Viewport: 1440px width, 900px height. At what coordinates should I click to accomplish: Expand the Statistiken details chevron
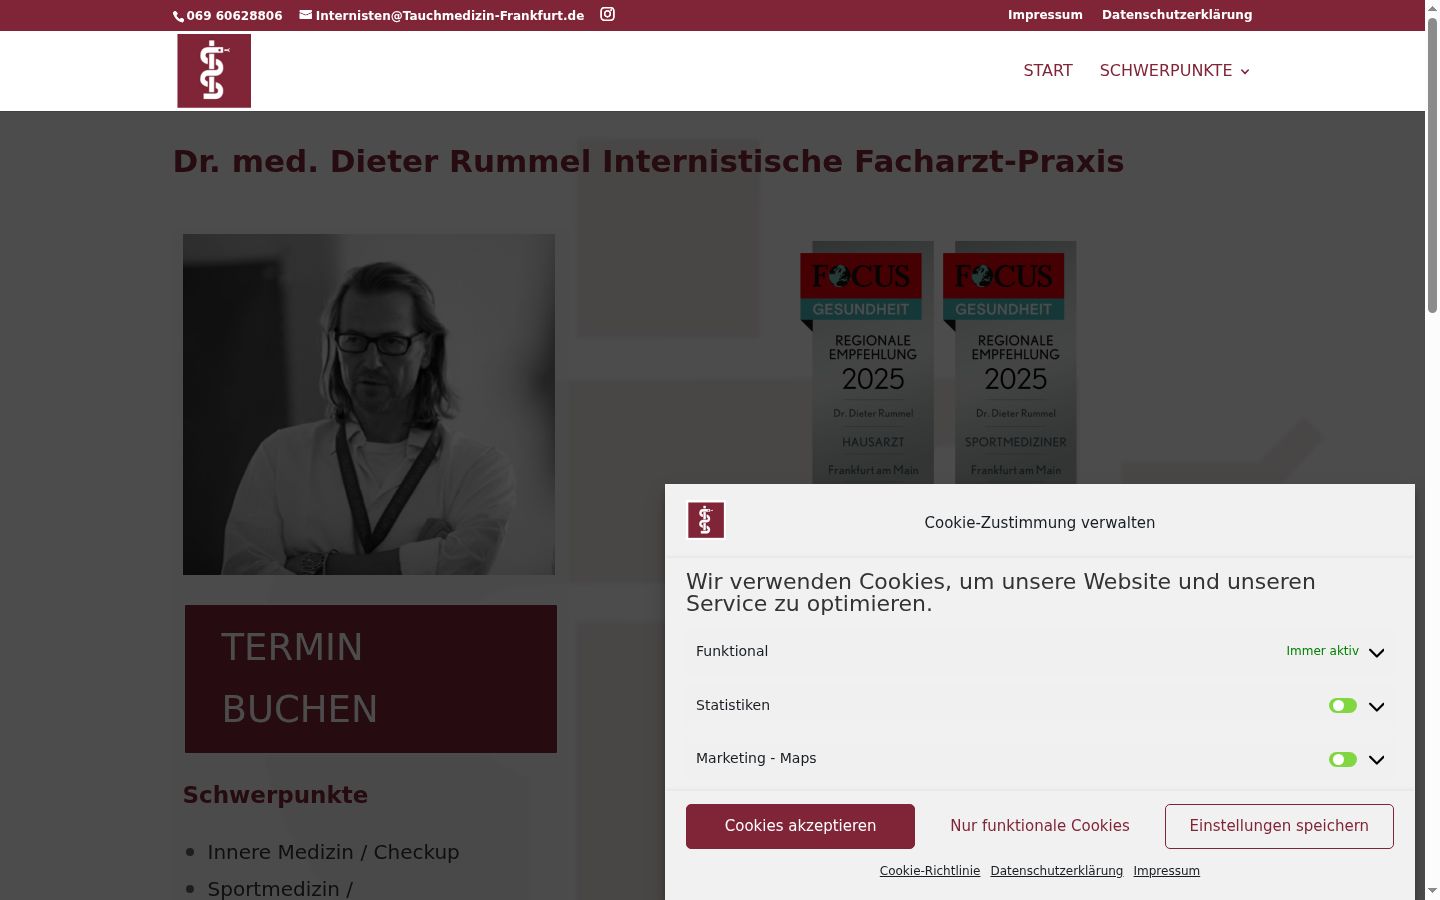pos(1377,706)
